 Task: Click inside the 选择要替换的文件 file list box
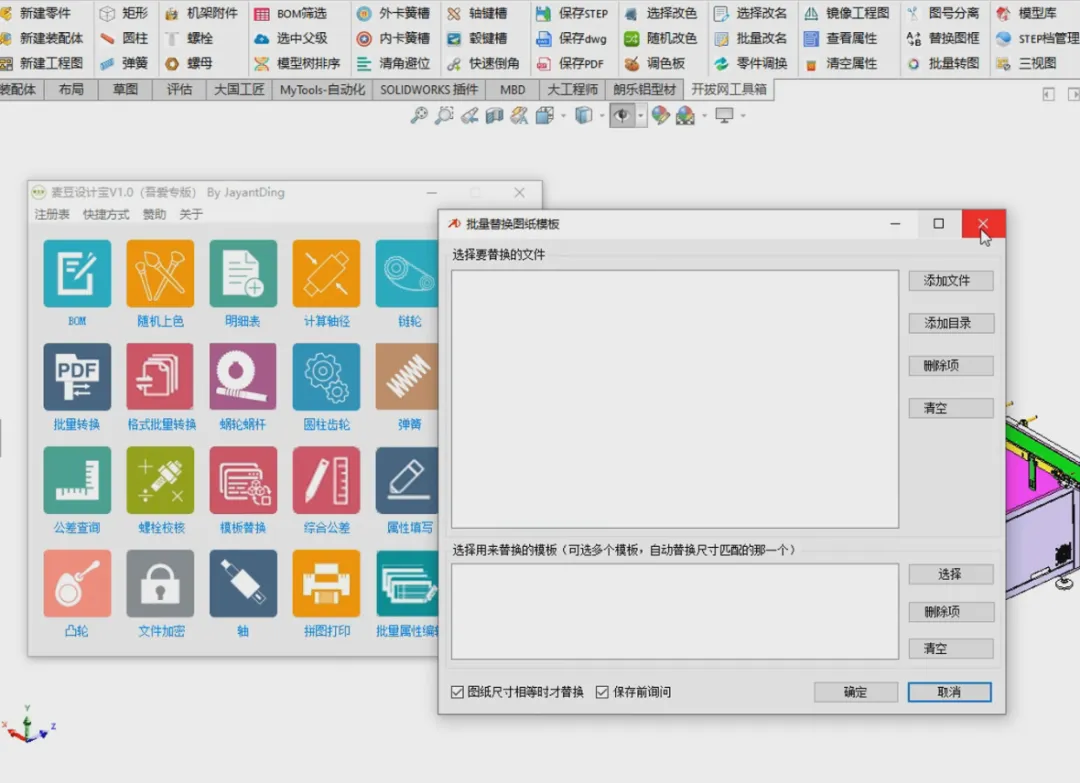pyautogui.click(x=675, y=399)
